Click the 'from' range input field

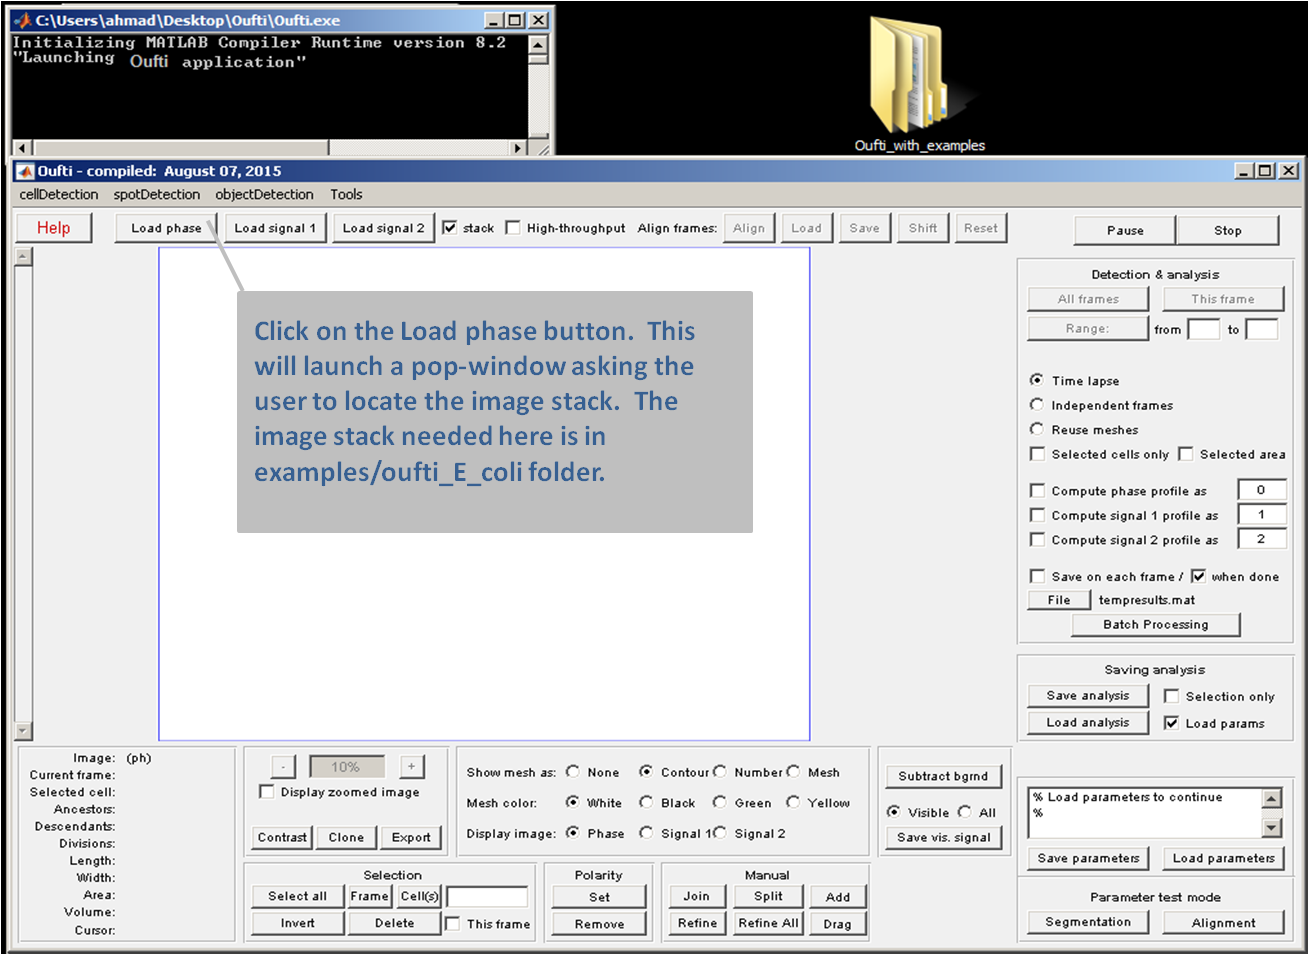click(1203, 329)
